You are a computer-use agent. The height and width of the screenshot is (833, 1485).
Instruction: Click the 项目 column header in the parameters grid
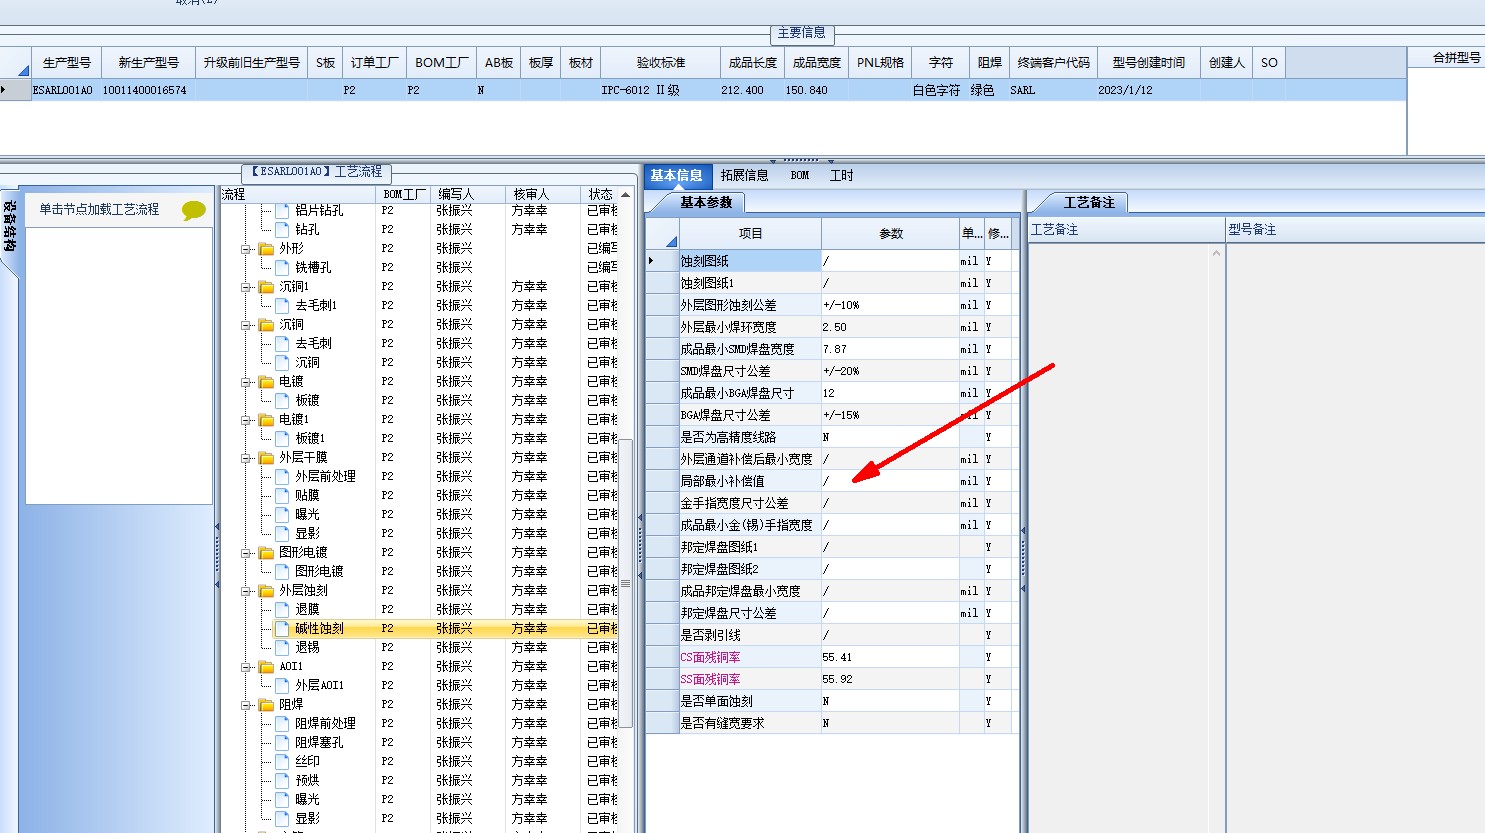coord(751,234)
